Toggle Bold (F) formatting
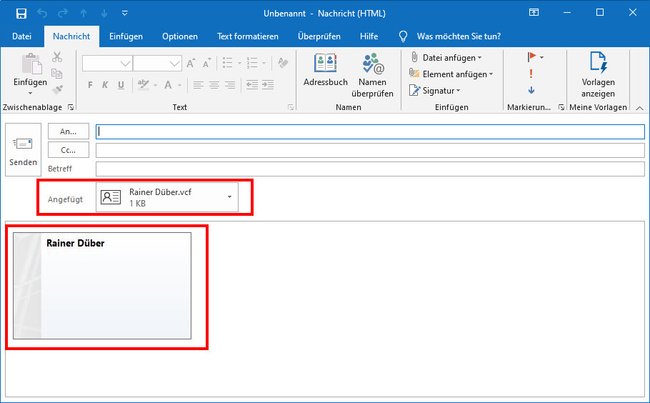This screenshot has width=650, height=403. (x=90, y=85)
